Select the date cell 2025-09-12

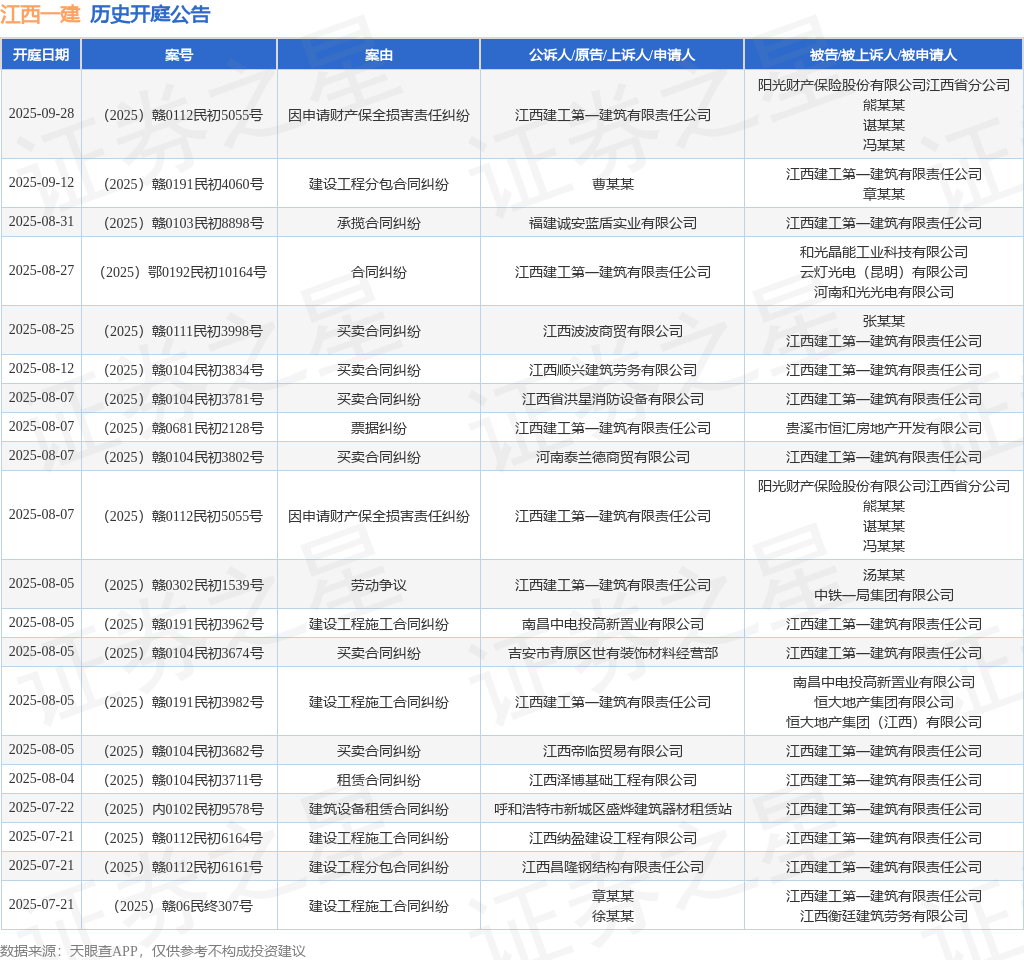click(x=41, y=183)
